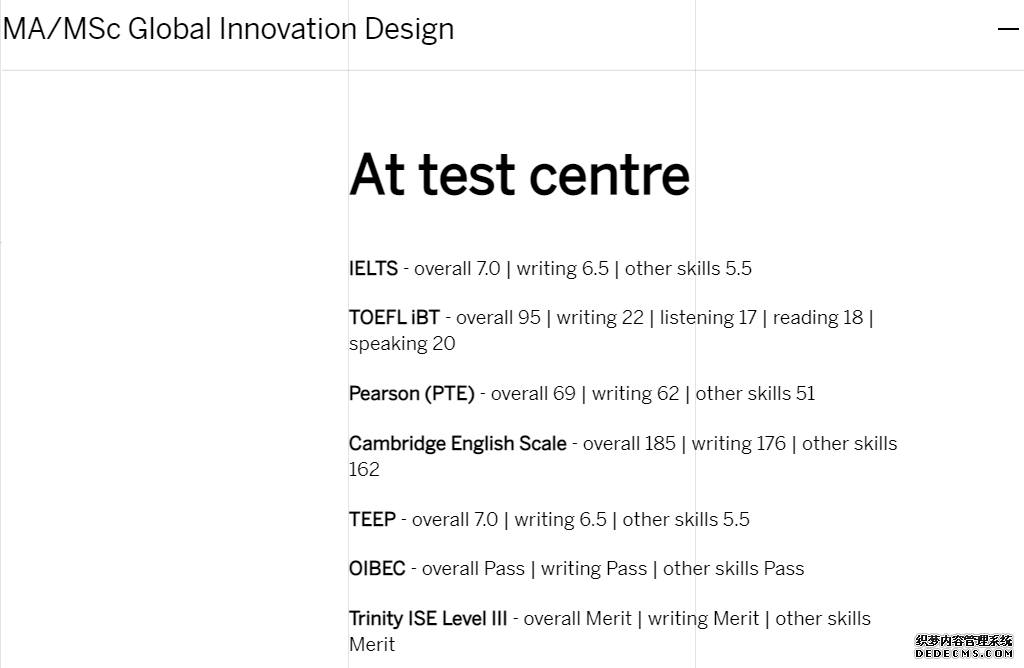Click the TOEFL iBT label
This screenshot has height=668, width=1024.
[394, 317]
